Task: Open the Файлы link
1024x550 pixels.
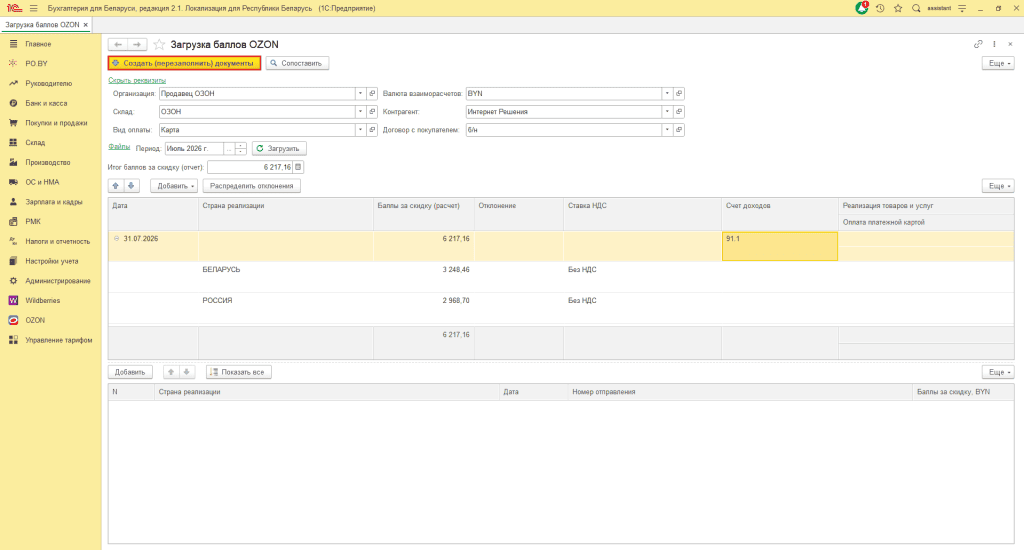Action: 119,147
